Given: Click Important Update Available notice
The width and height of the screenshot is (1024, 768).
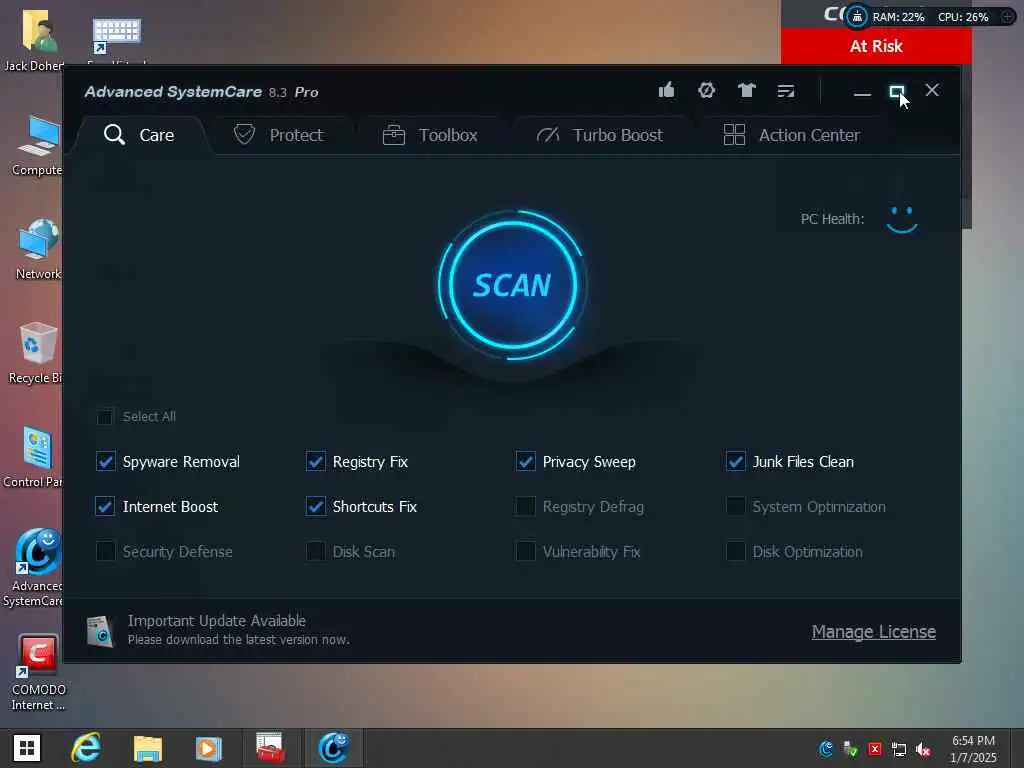Looking at the screenshot, I should (217, 620).
